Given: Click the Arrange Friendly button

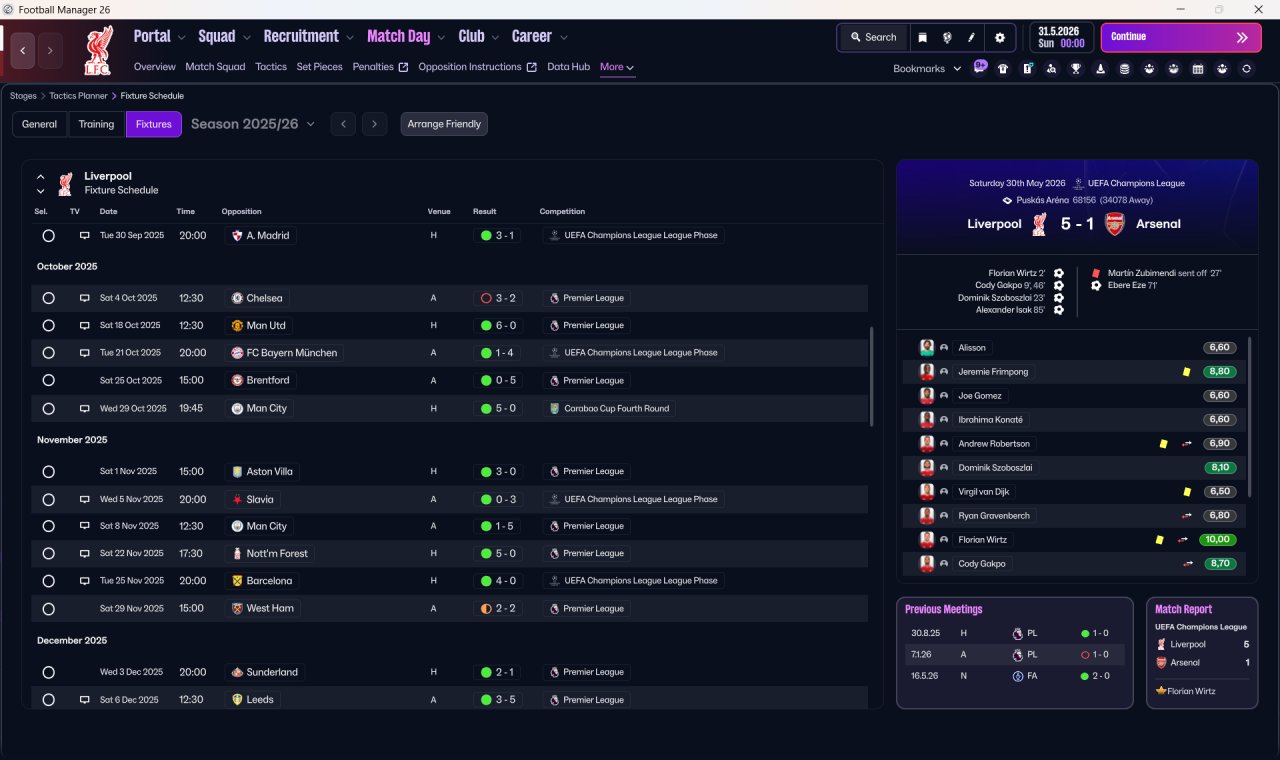Looking at the screenshot, I should (x=444, y=124).
